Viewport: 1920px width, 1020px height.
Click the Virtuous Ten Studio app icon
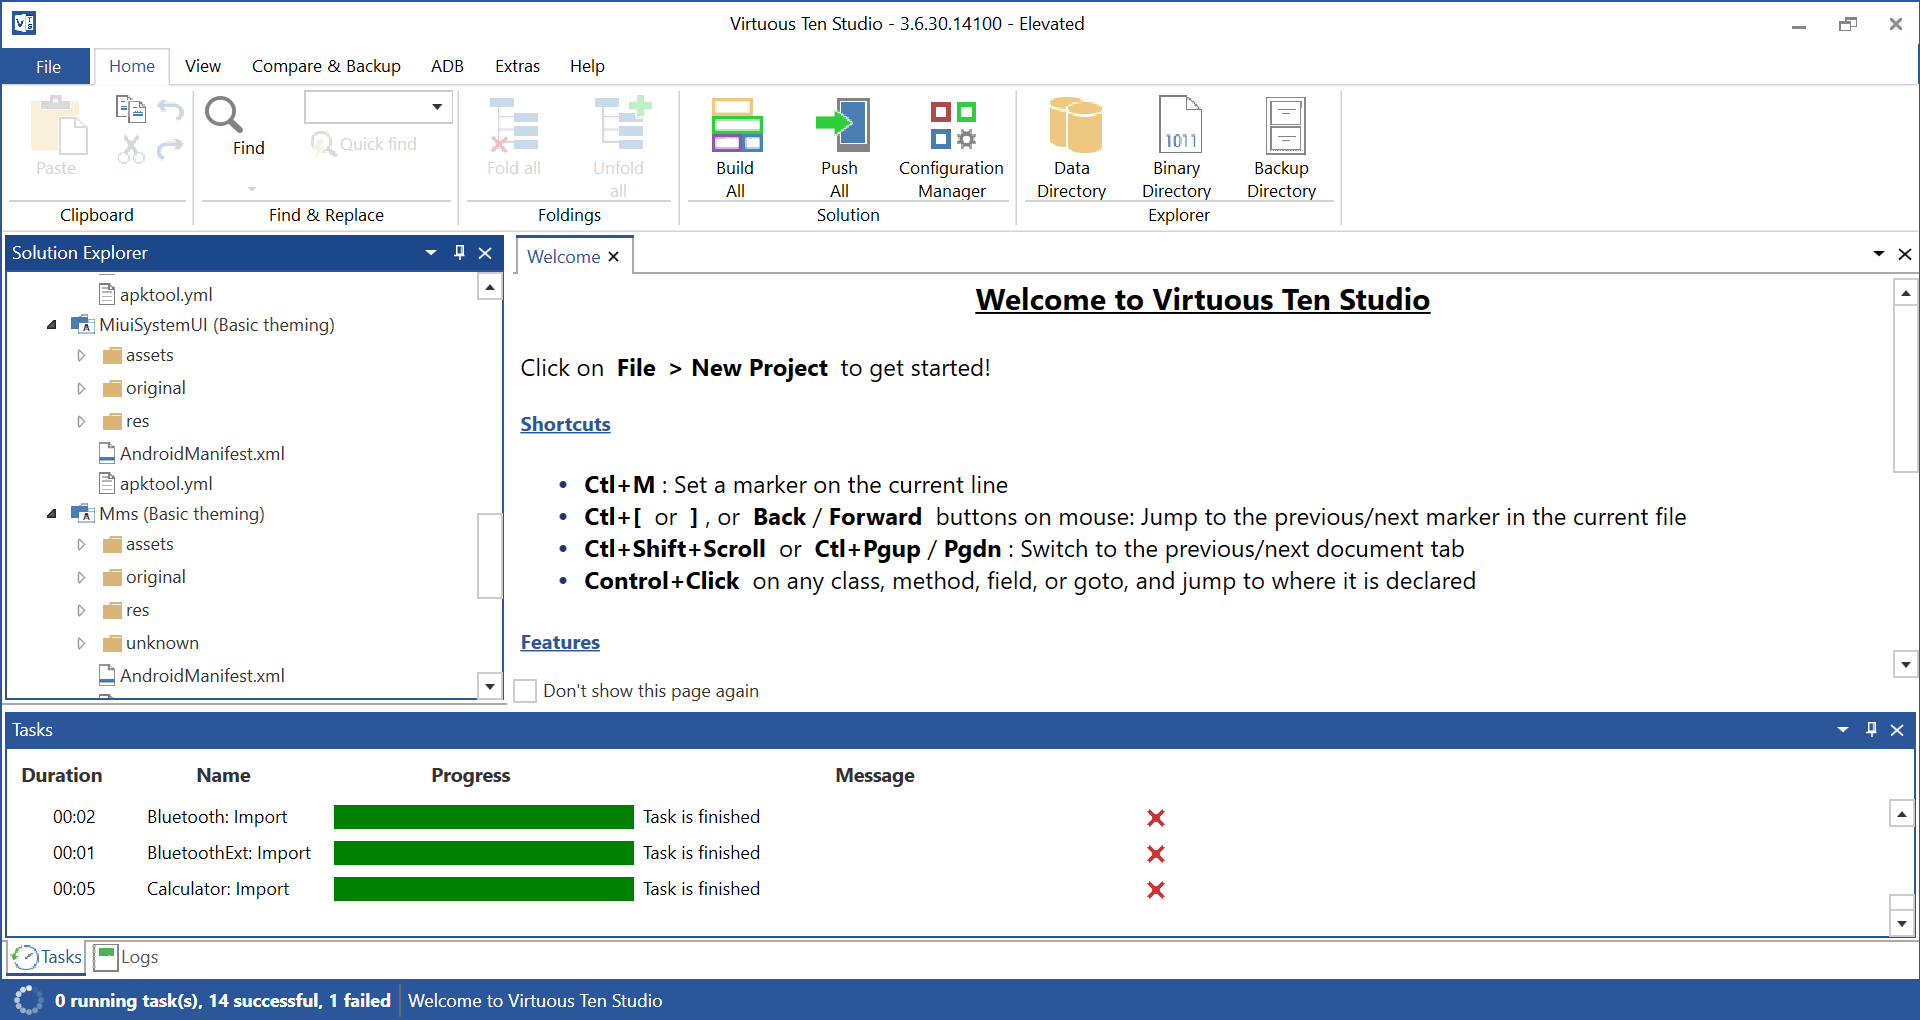tap(24, 23)
